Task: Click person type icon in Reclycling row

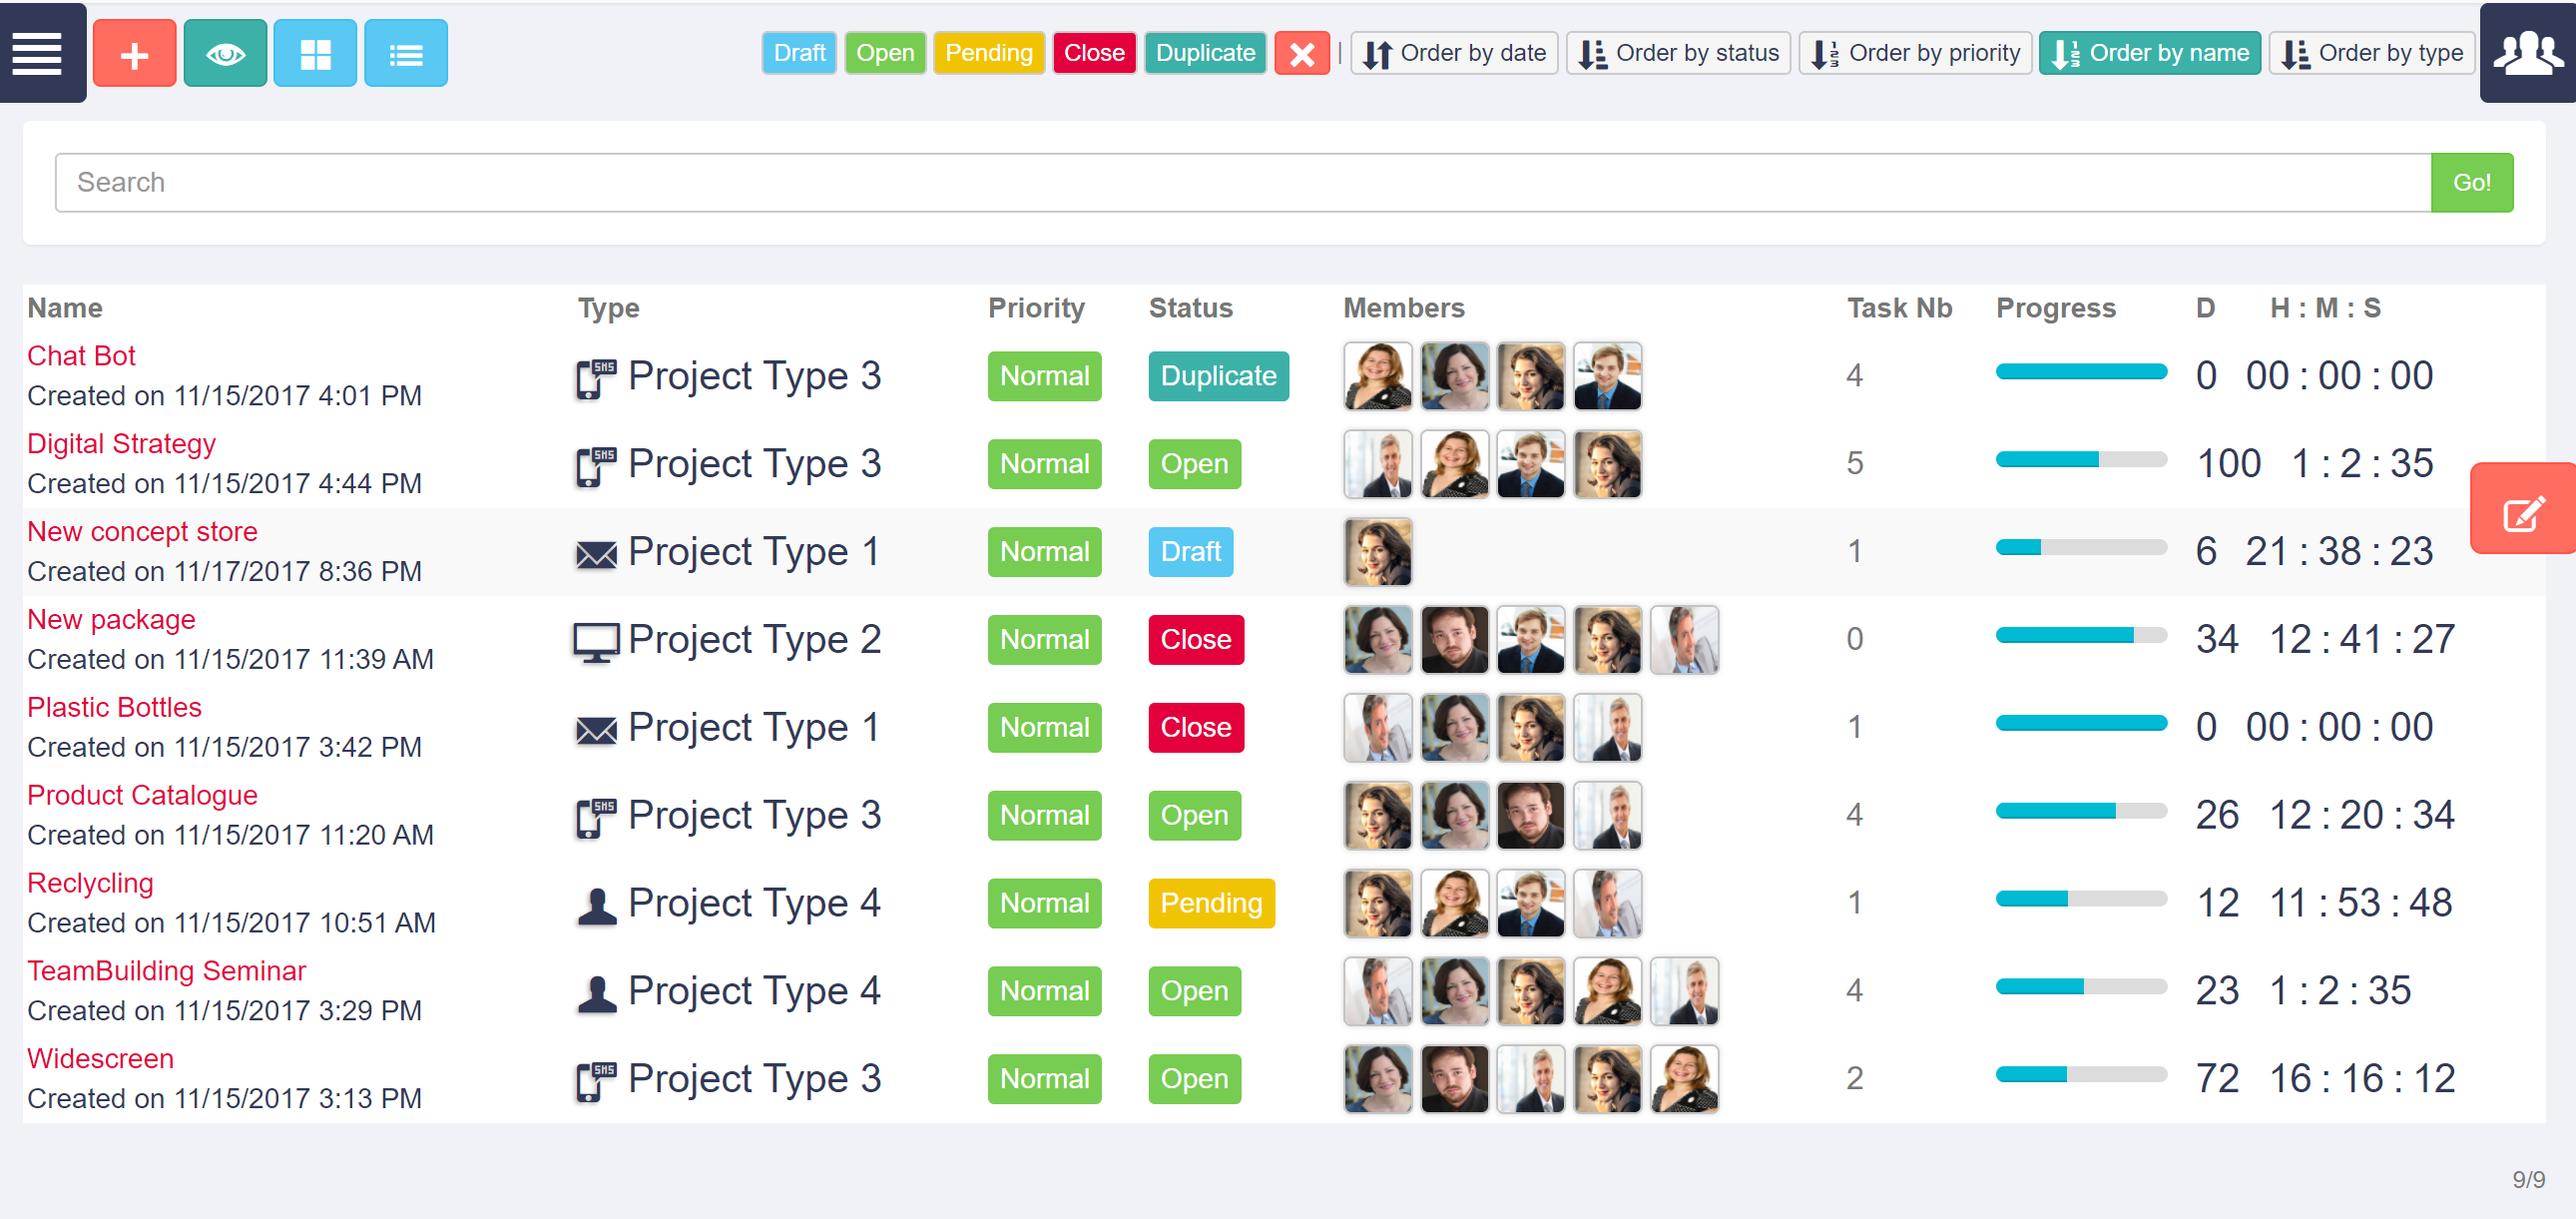Action: pos(597,906)
